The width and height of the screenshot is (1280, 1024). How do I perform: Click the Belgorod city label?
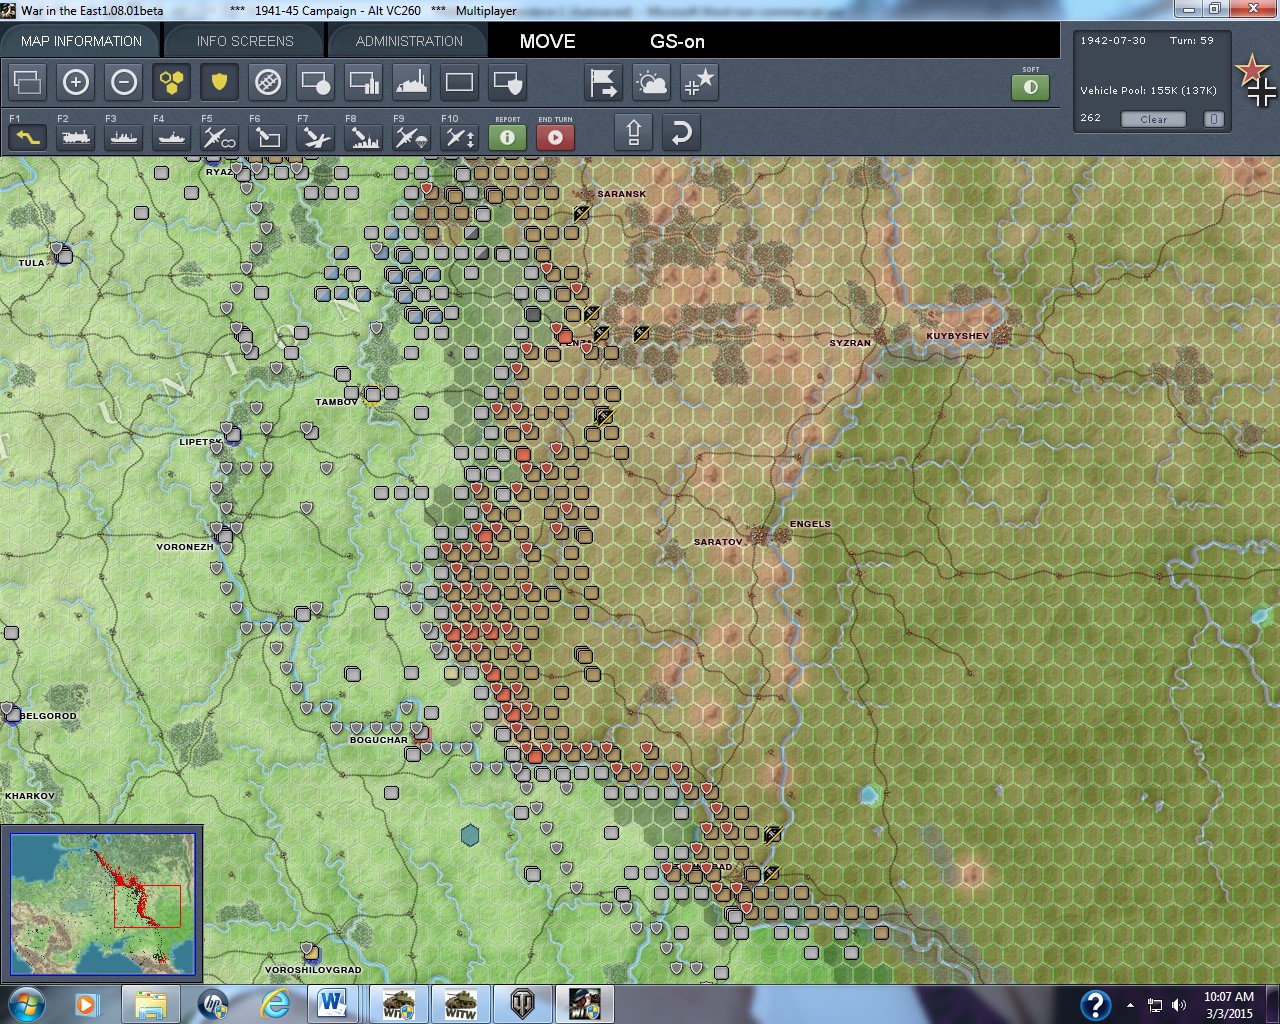tap(49, 716)
